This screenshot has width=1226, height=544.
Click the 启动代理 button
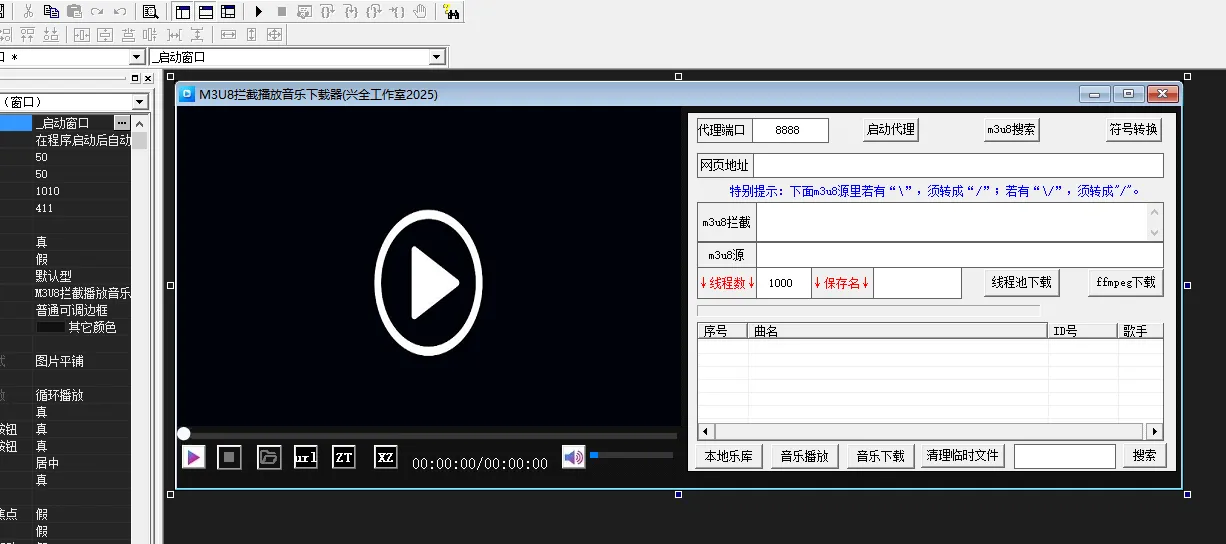click(x=890, y=130)
